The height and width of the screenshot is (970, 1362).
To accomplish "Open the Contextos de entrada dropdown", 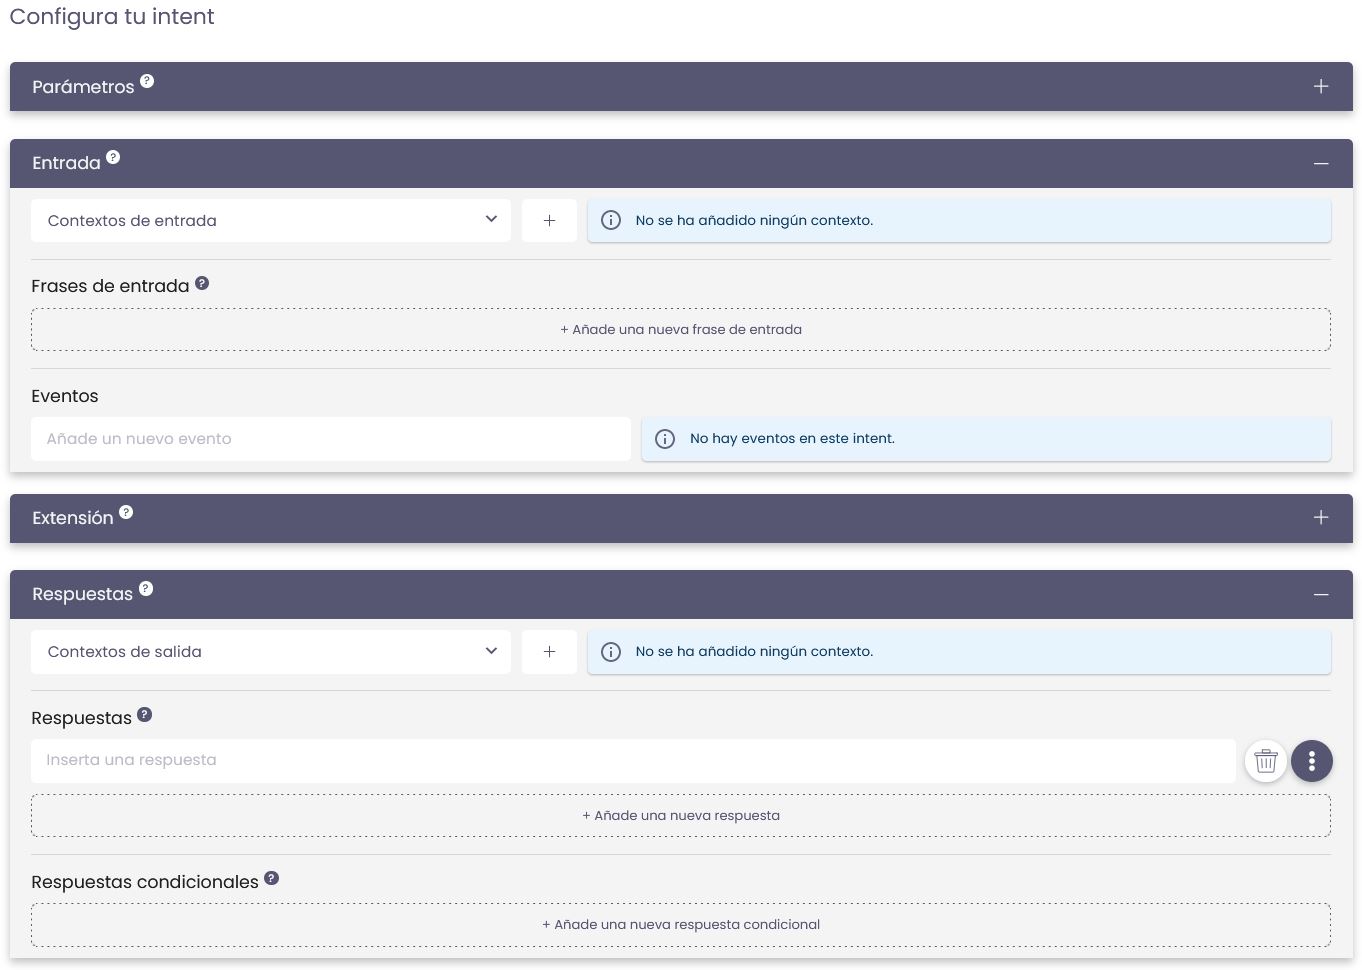I will [270, 221].
